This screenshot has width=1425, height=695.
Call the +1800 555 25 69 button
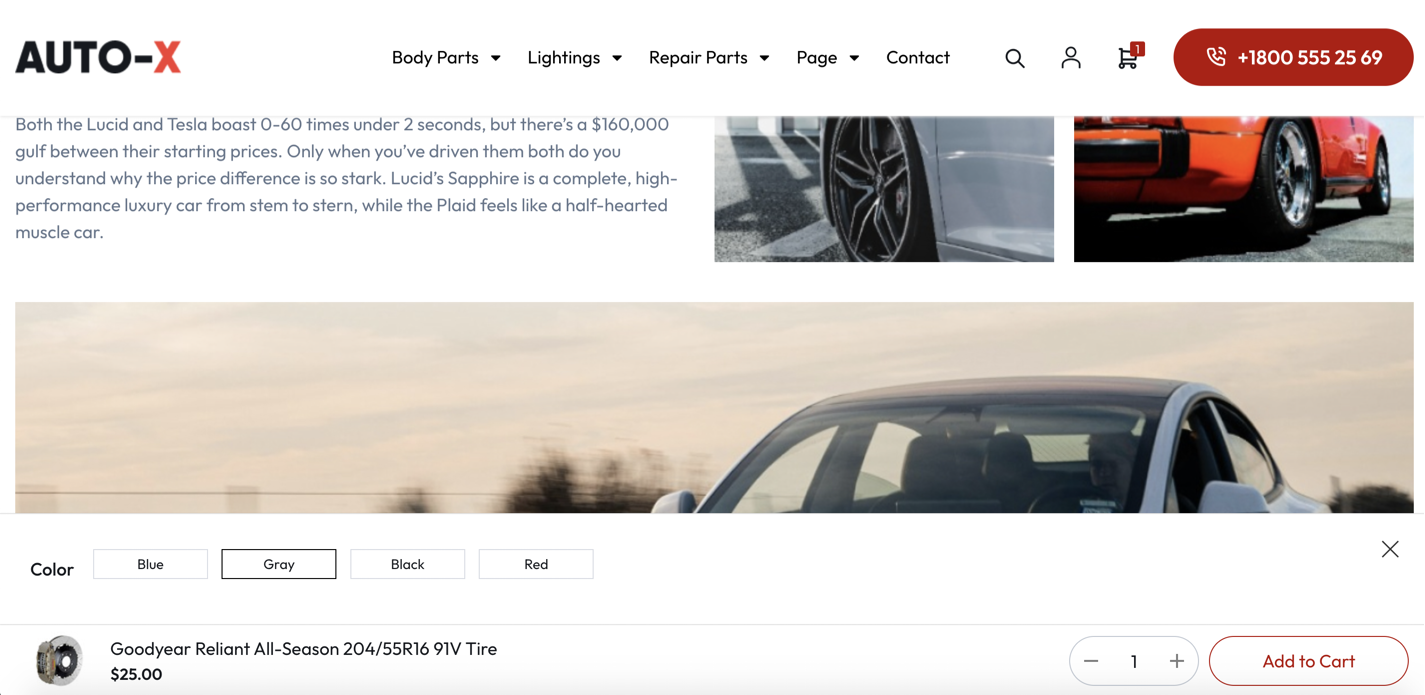(x=1293, y=57)
